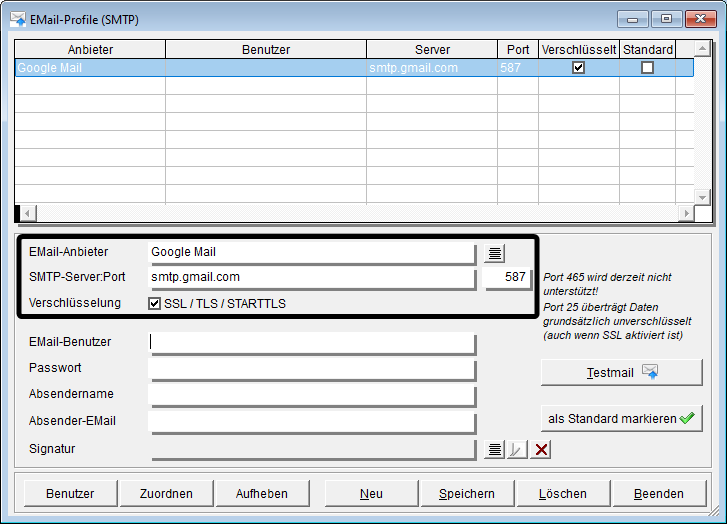
Task: Click the Benutzer button
Action: [x=70, y=494]
